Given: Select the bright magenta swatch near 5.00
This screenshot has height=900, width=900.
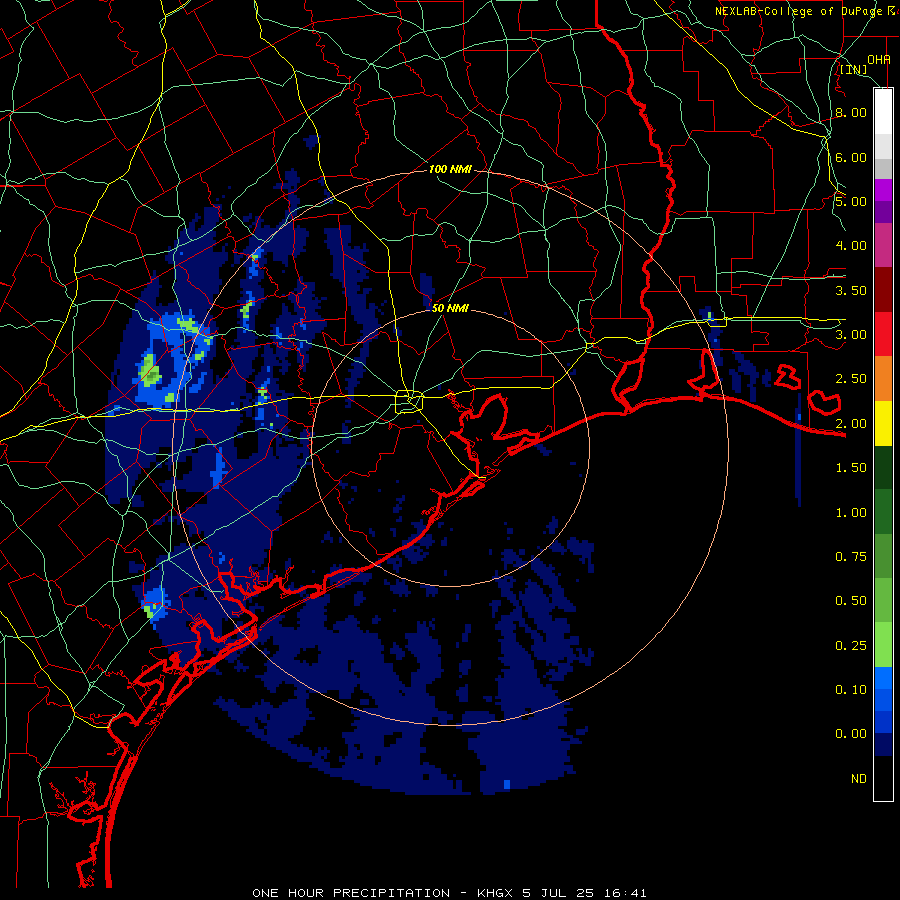Looking at the screenshot, I should coord(883,190).
